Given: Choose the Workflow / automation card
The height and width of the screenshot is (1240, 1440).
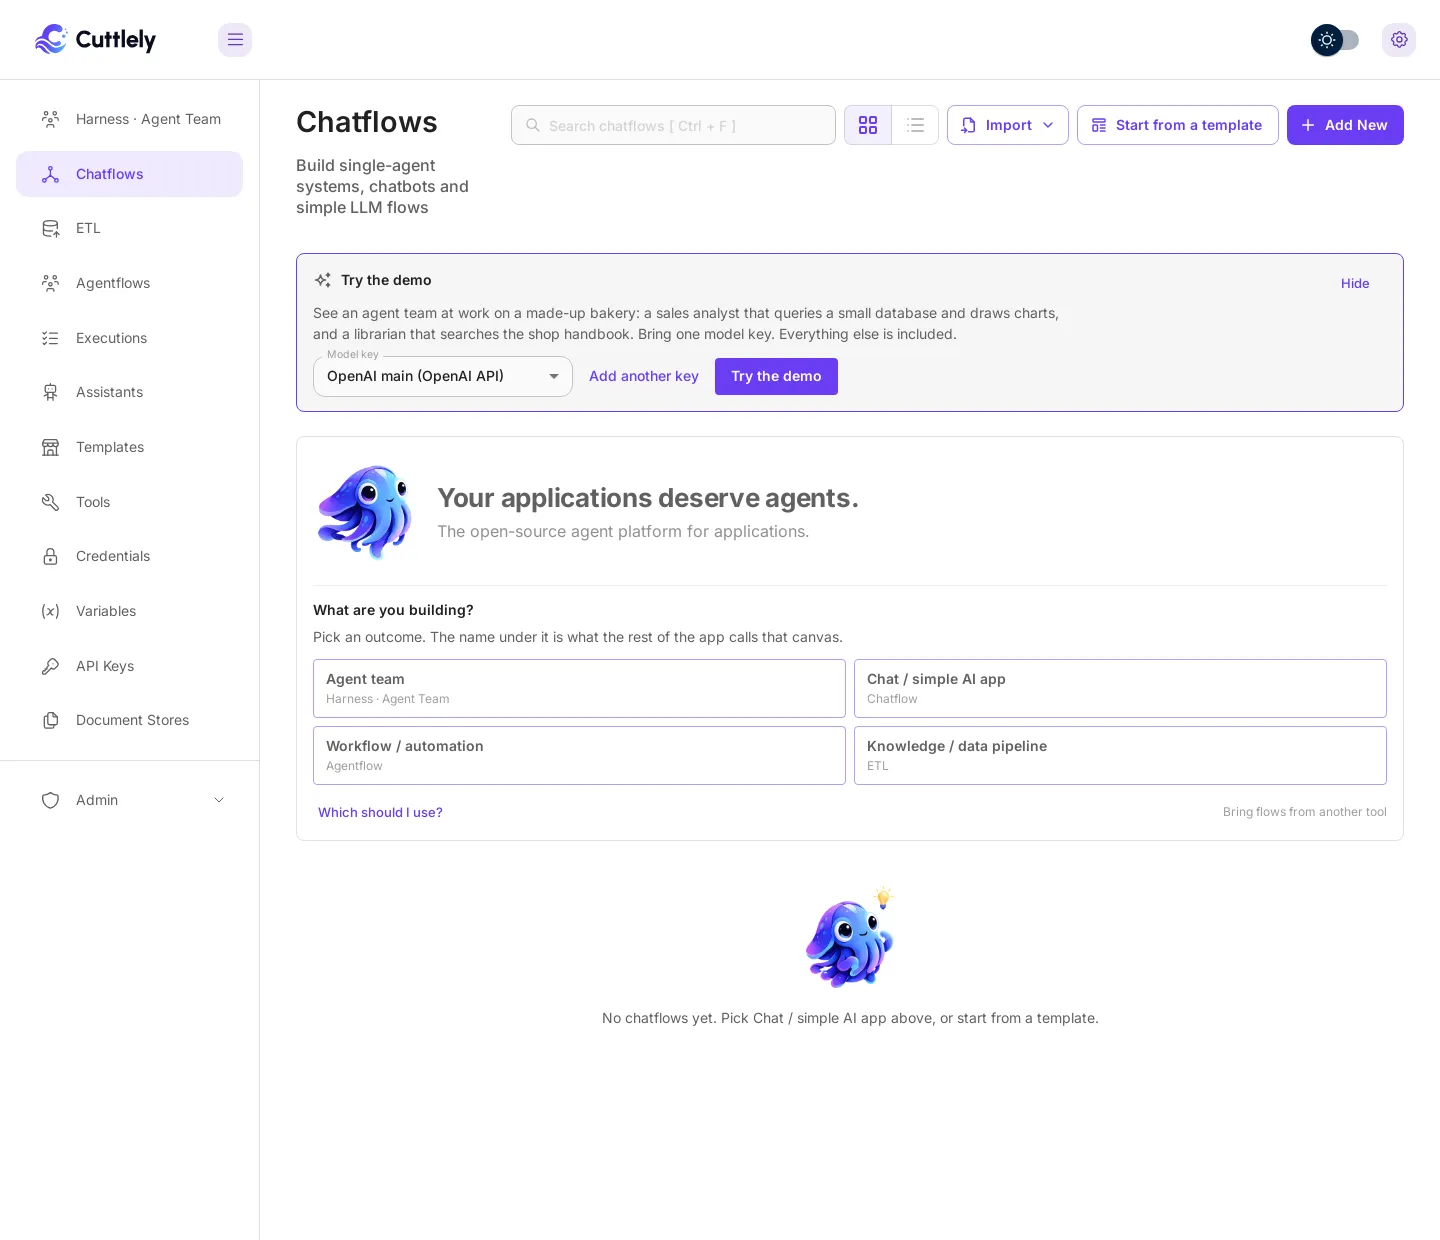Looking at the screenshot, I should point(579,755).
